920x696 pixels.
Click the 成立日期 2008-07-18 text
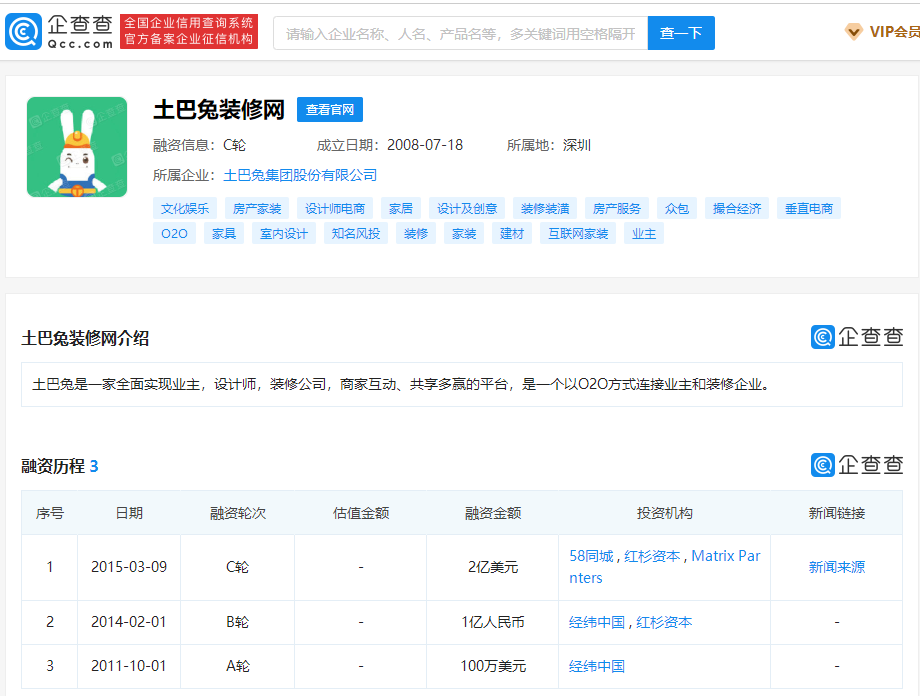click(x=390, y=145)
